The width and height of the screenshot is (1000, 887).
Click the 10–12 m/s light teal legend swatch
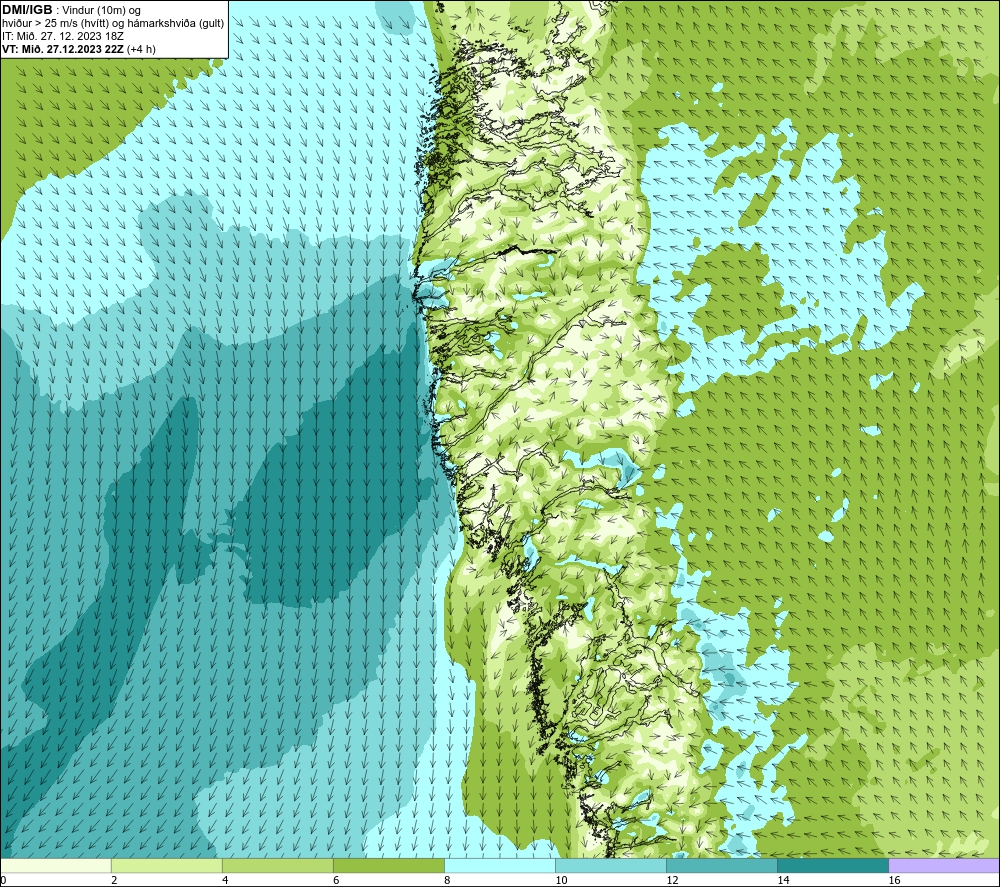point(611,866)
